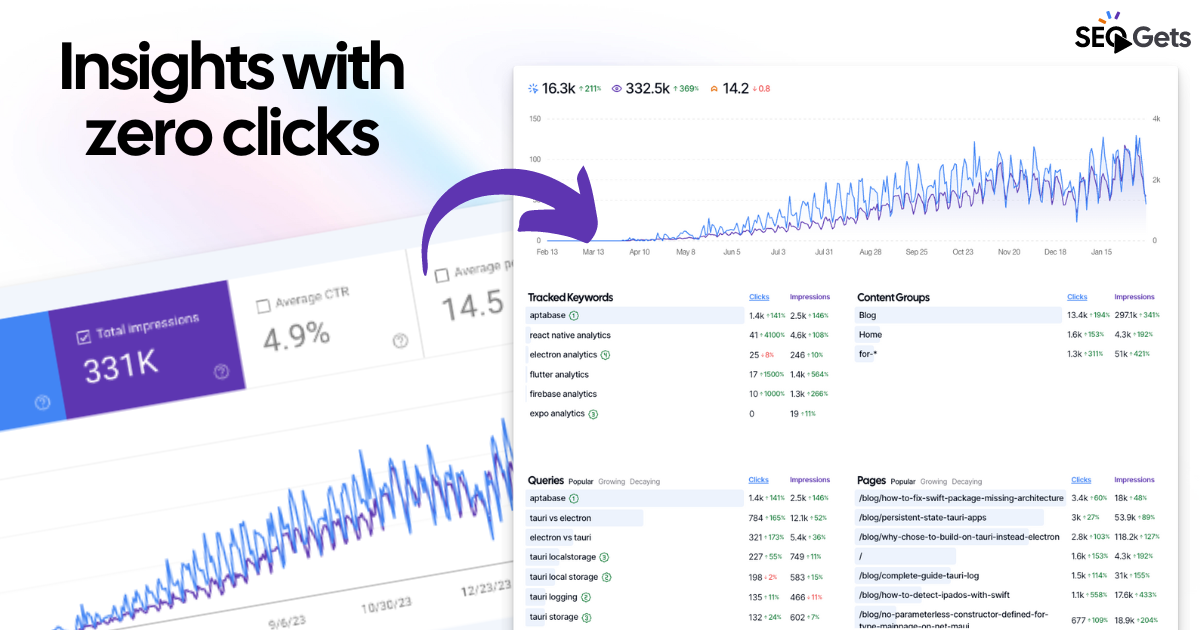Click position badge beside aptabase in Tracked Keywords
The height and width of the screenshot is (630, 1200).
pos(574,315)
